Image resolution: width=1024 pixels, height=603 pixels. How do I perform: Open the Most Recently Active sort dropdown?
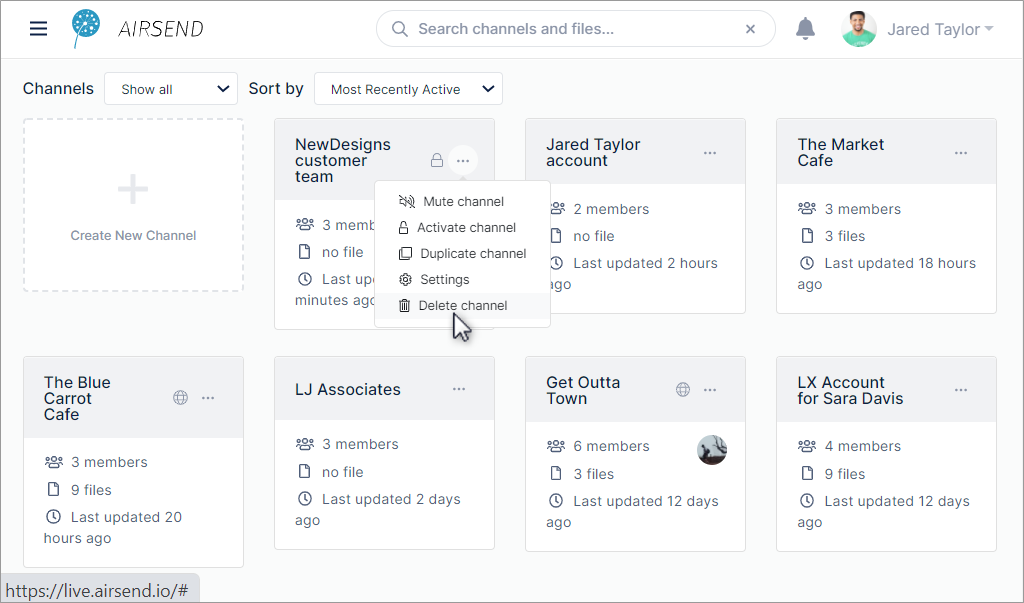pyautogui.click(x=408, y=89)
